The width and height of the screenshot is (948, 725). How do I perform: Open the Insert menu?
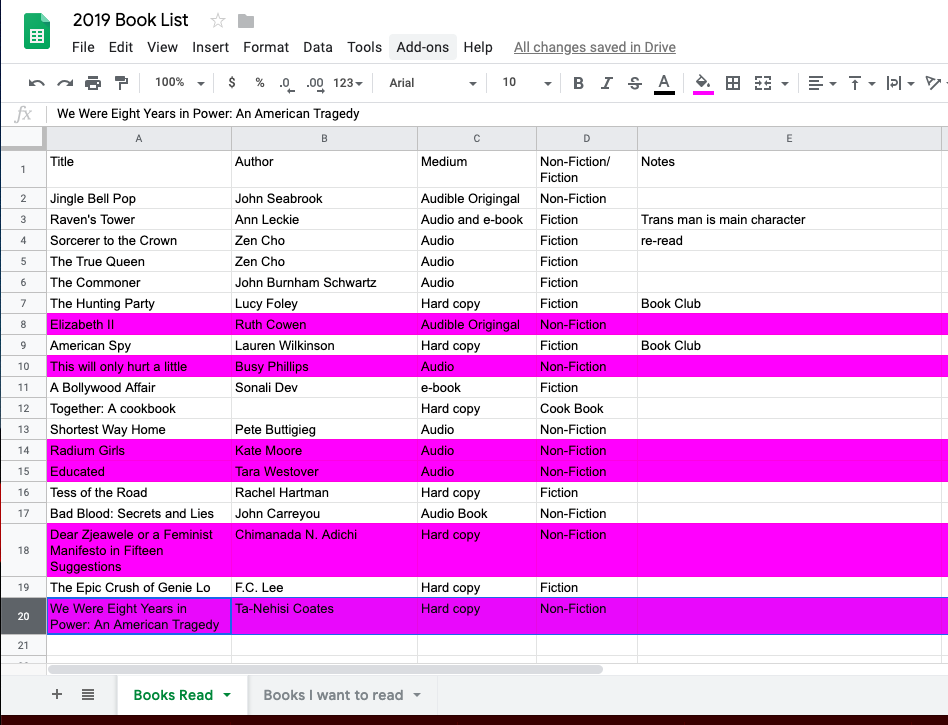[x=210, y=47]
